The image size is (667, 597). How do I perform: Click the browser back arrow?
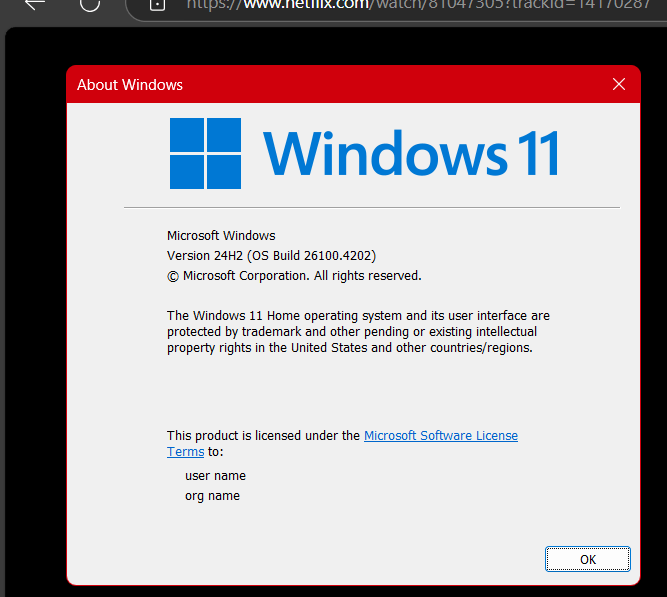click(35, 4)
